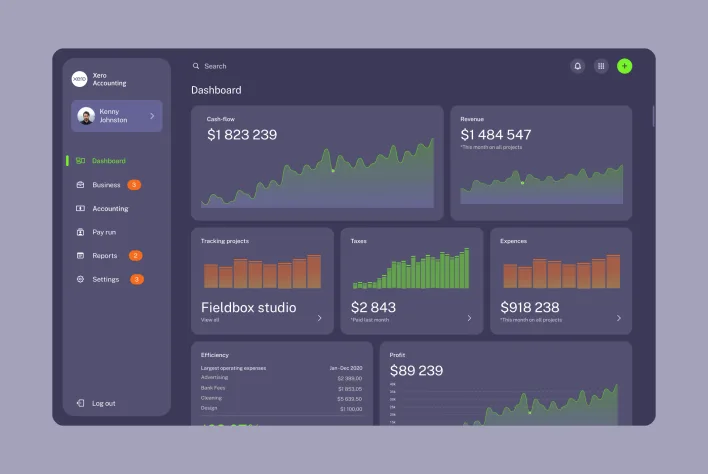Click the Dashboard page heading
The height and width of the screenshot is (474, 708).
click(x=216, y=90)
